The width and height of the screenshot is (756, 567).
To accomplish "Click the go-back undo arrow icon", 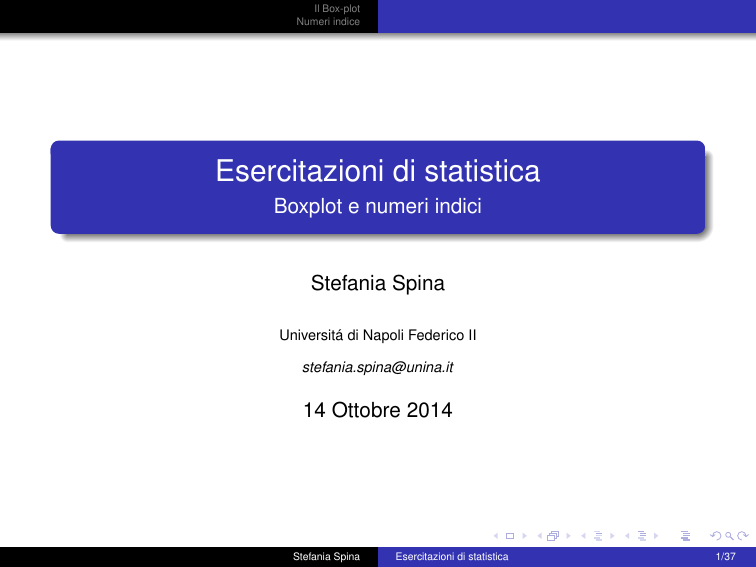I will [x=716, y=536].
